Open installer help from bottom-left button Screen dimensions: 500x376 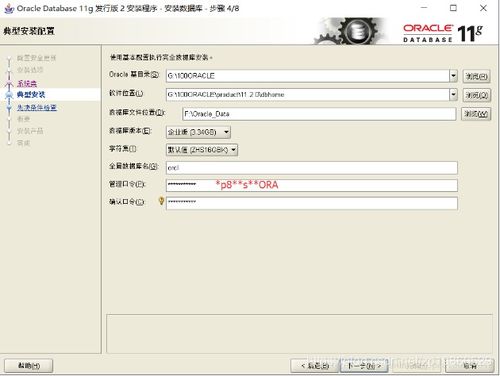29,366
